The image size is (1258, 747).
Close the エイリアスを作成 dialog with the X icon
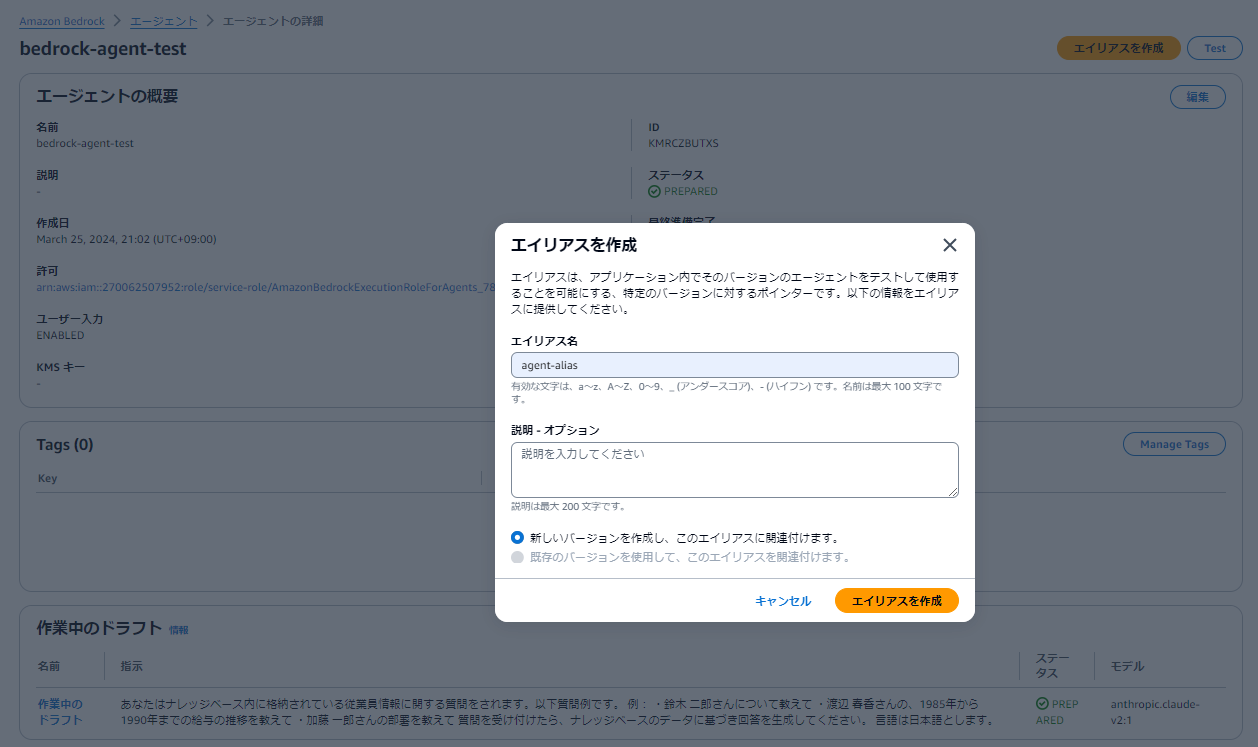(x=949, y=244)
